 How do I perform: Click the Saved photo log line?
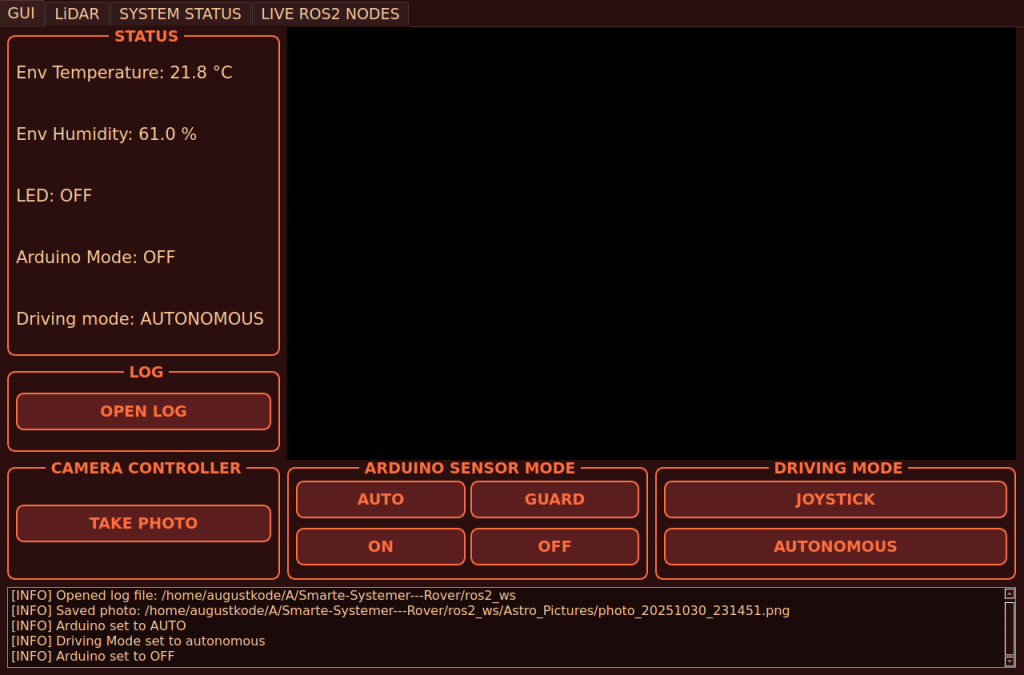[x=400, y=610]
